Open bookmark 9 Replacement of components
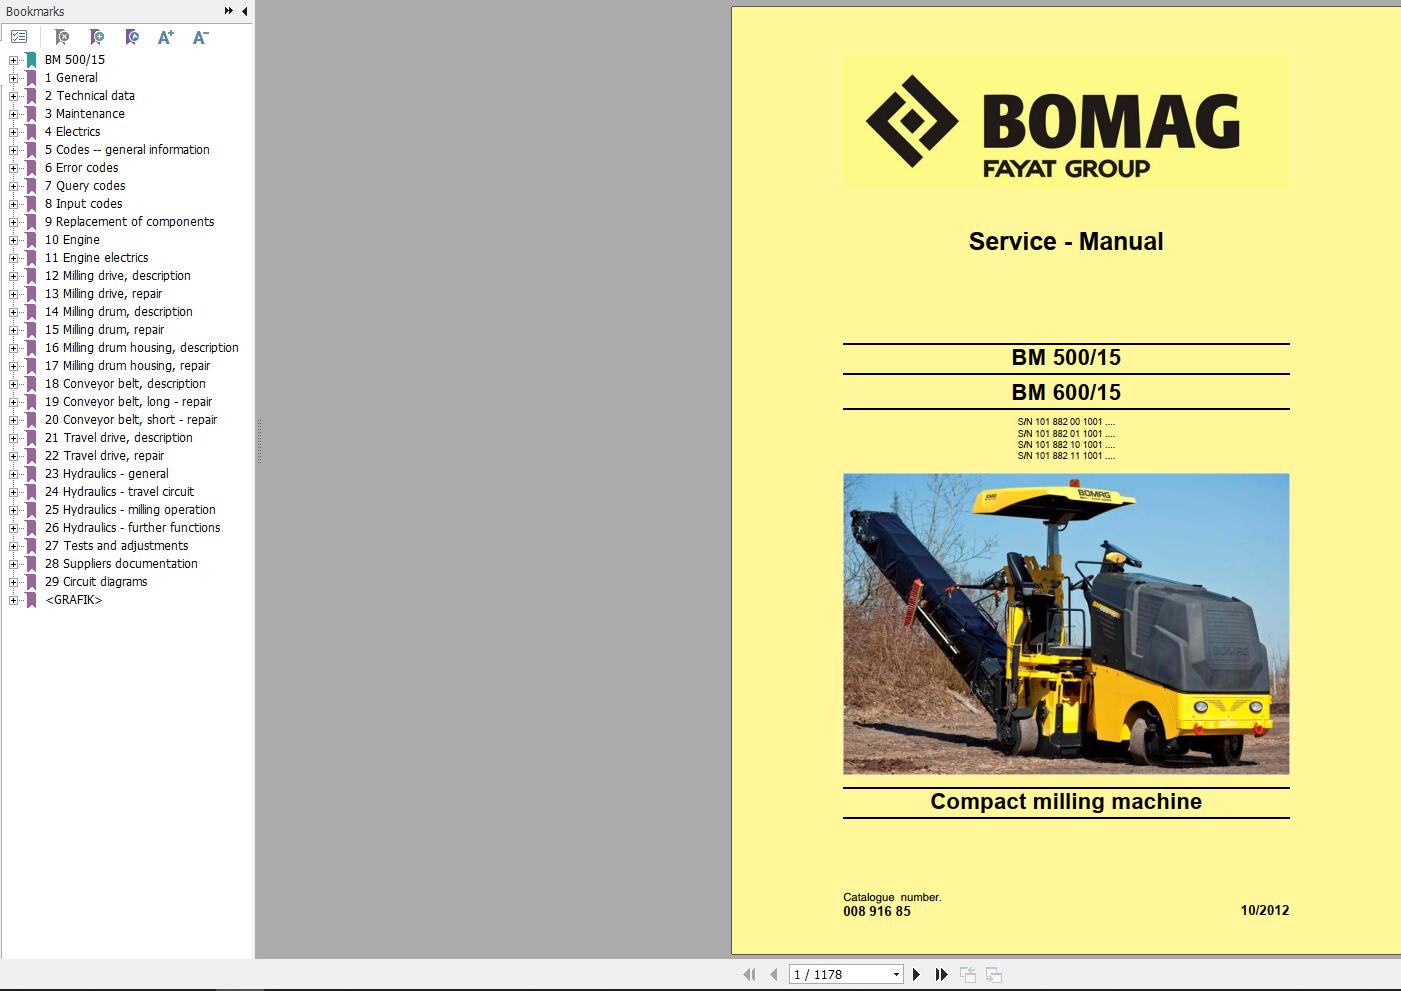Viewport: 1401px width, 991px height. coord(129,222)
